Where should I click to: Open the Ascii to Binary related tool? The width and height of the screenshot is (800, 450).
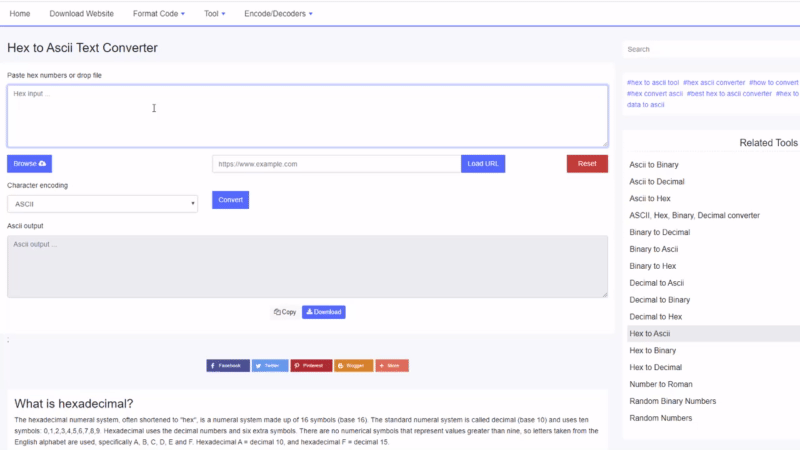[654, 164]
